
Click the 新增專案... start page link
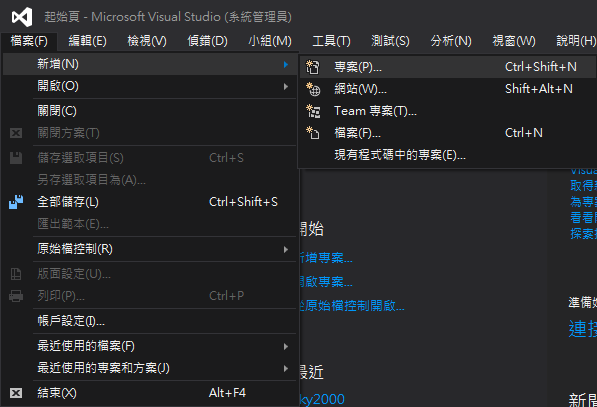326,258
